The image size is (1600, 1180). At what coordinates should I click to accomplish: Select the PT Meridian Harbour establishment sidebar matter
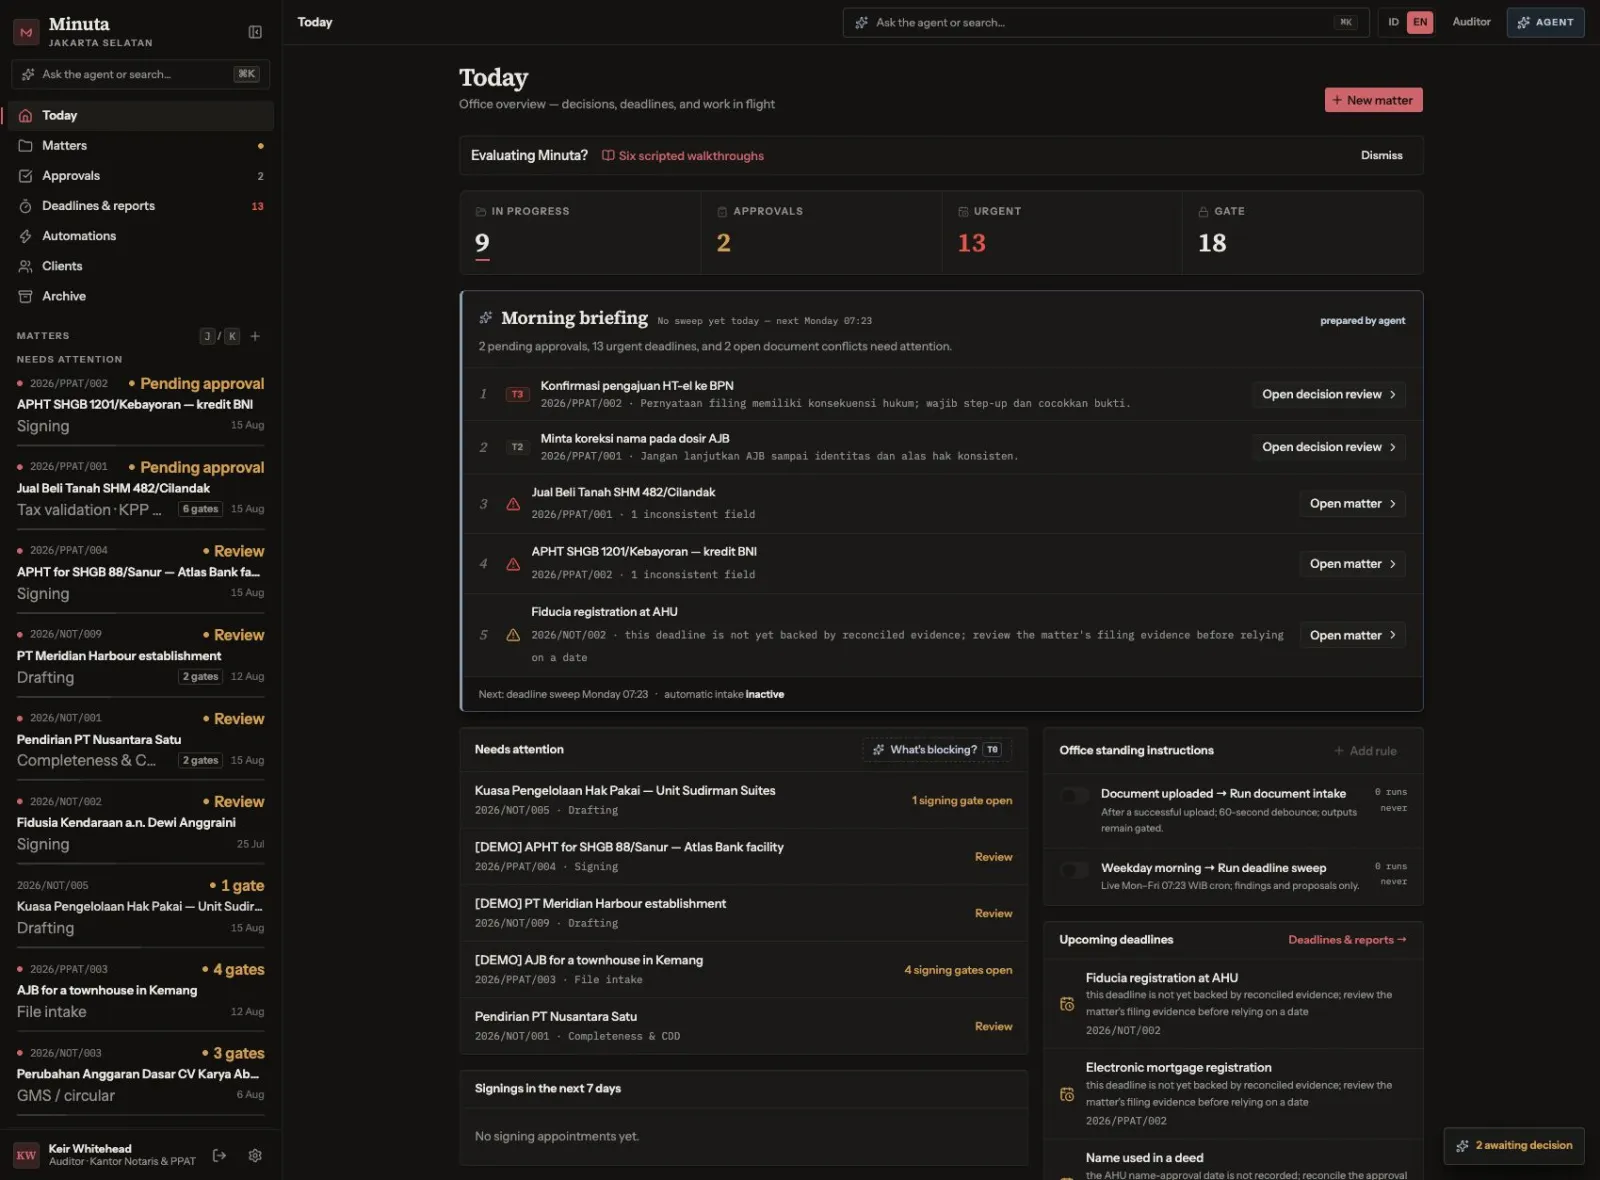(x=140, y=656)
